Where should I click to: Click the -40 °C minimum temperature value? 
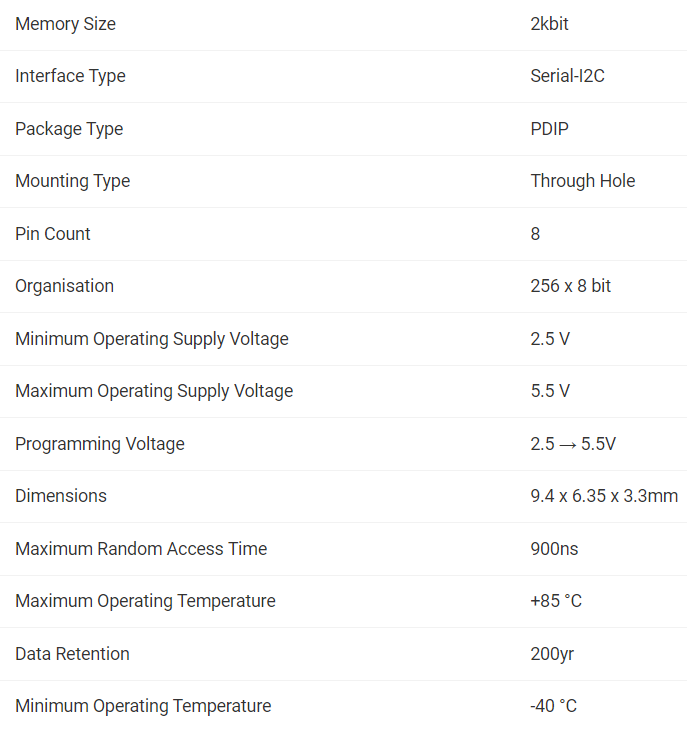coord(554,706)
